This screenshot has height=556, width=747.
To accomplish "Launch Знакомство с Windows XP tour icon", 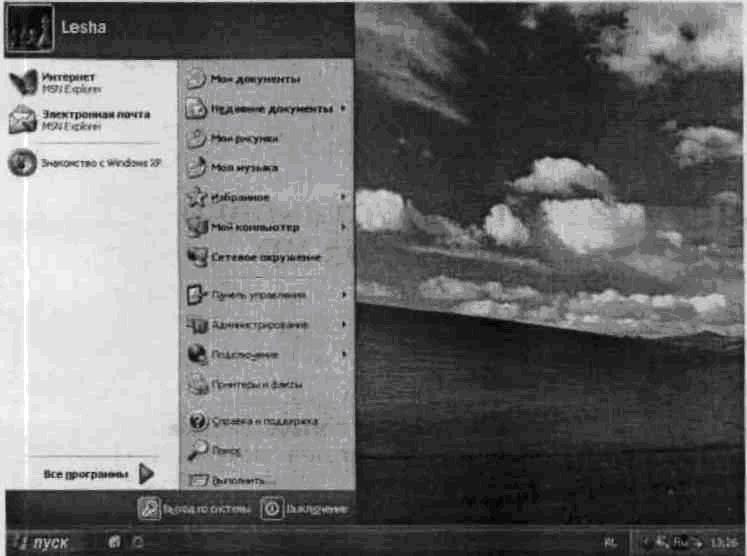I will pyautogui.click(x=22, y=162).
